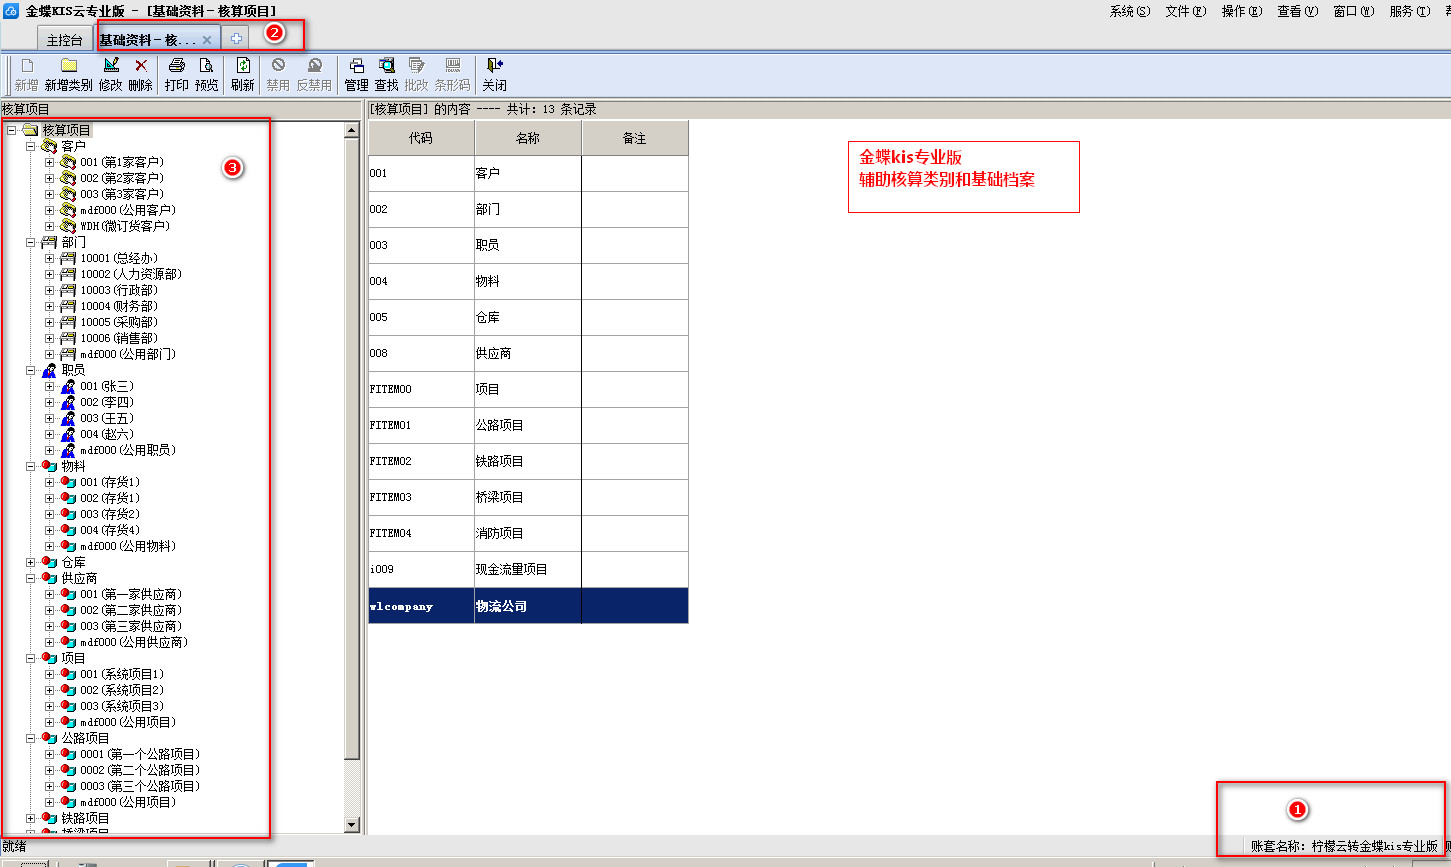Open the 系统 menu
This screenshot has height=867, width=1451.
(x=1129, y=11)
